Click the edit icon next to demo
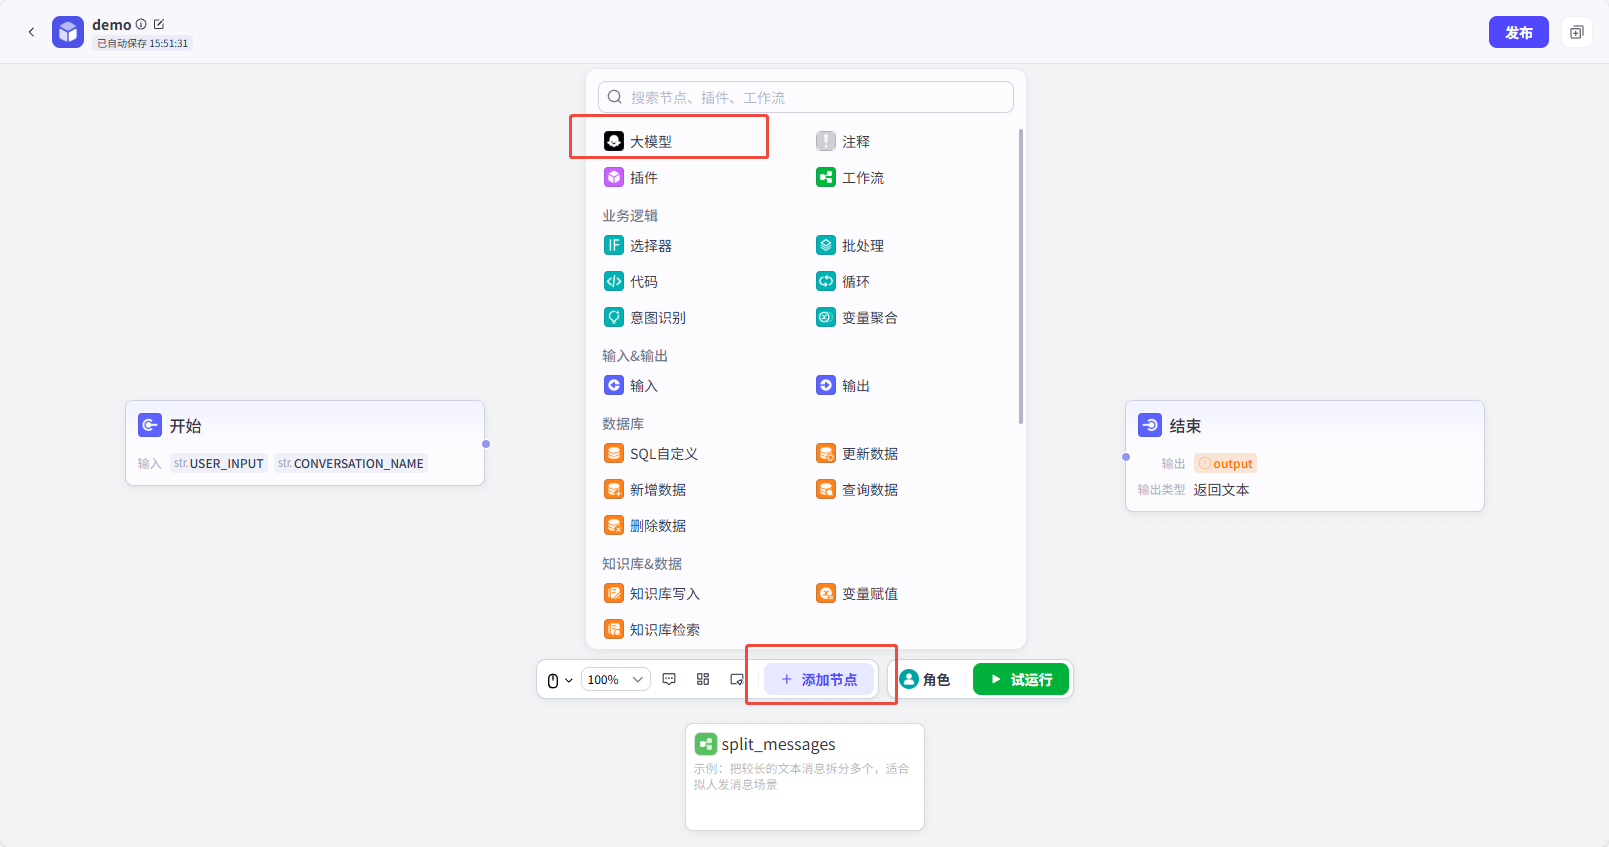This screenshot has width=1609, height=847. (159, 24)
